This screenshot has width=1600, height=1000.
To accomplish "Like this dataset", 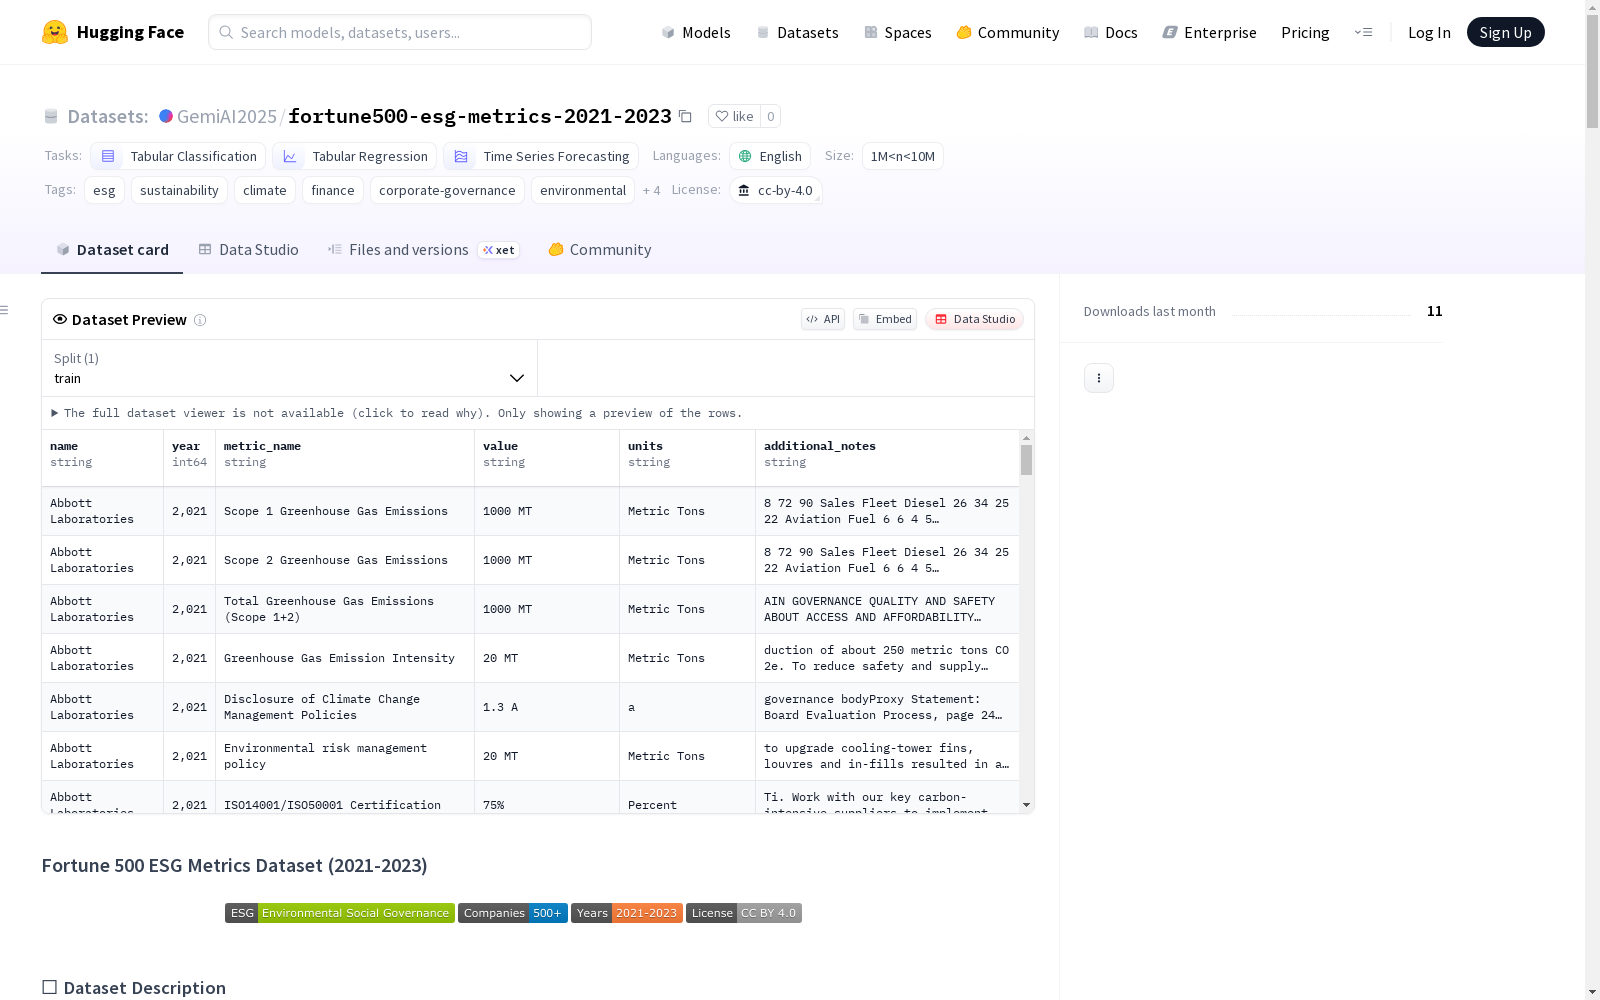I will coord(735,116).
